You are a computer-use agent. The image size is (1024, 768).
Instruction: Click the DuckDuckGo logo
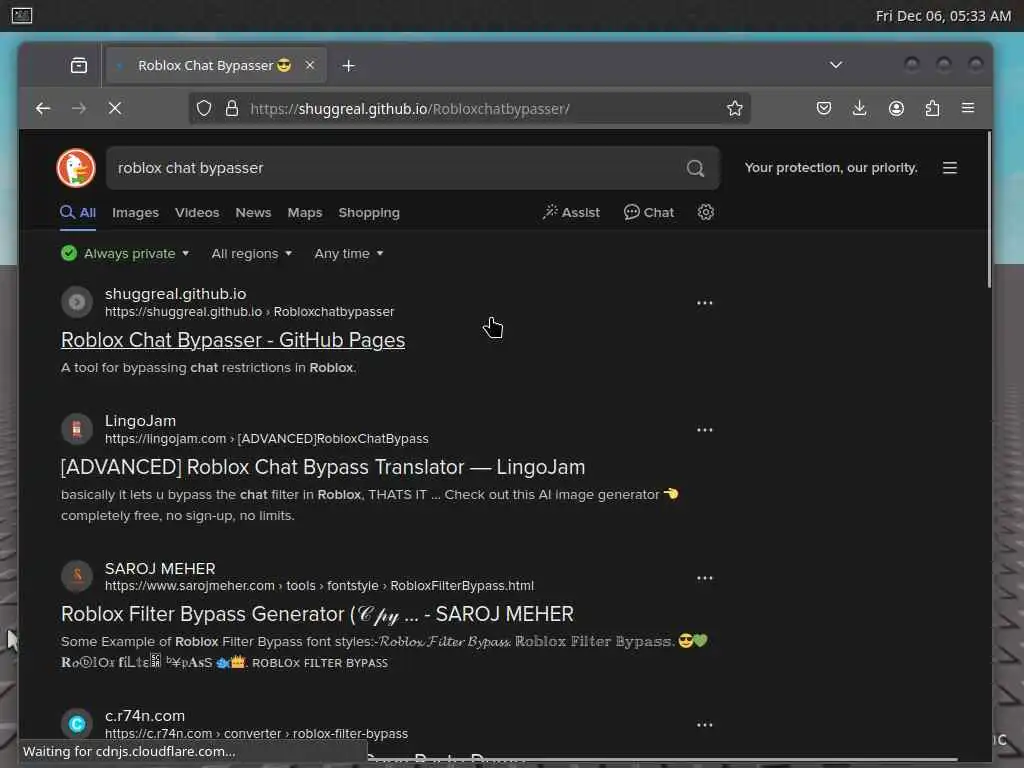pyautogui.click(x=76, y=168)
